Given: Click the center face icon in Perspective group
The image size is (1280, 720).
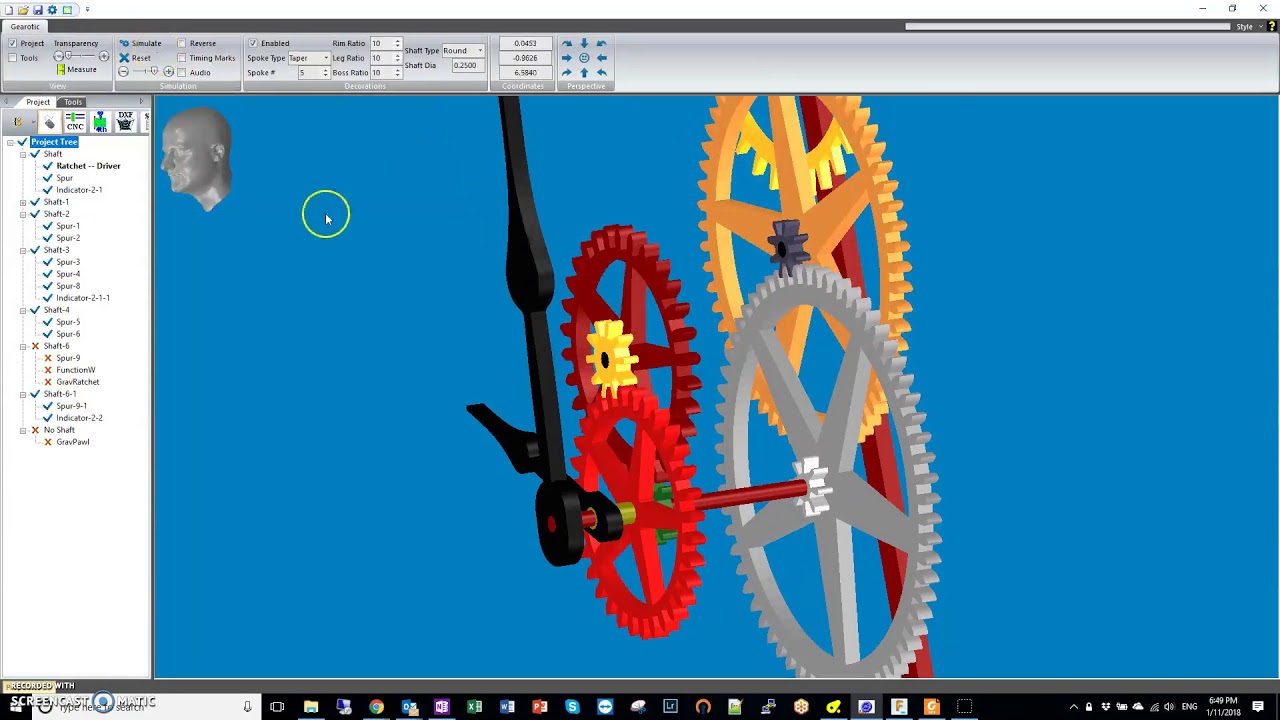Looking at the screenshot, I should click(x=584, y=58).
